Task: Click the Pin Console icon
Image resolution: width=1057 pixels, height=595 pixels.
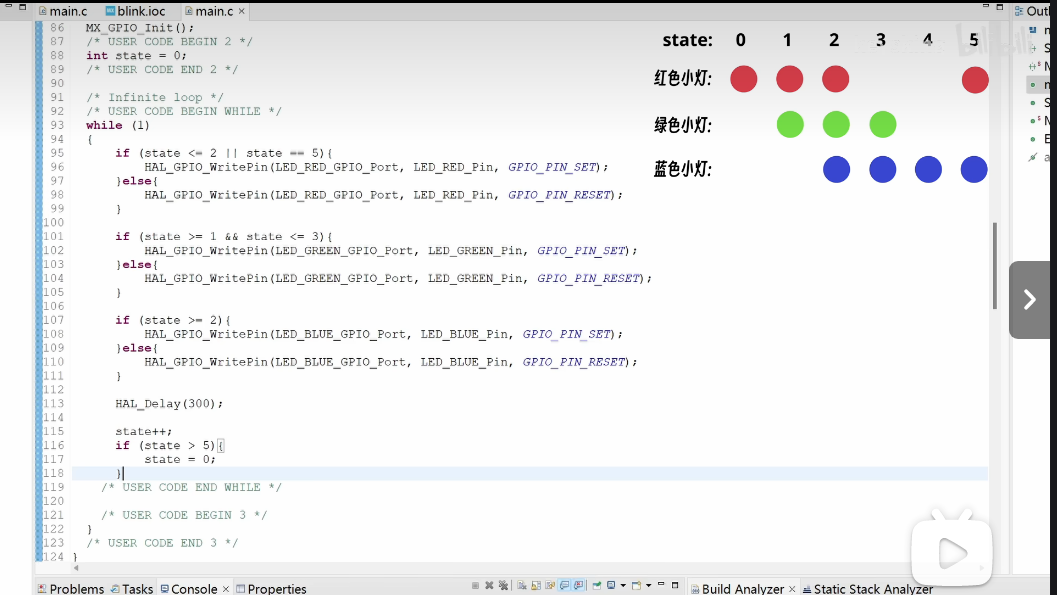Action: [597, 586]
